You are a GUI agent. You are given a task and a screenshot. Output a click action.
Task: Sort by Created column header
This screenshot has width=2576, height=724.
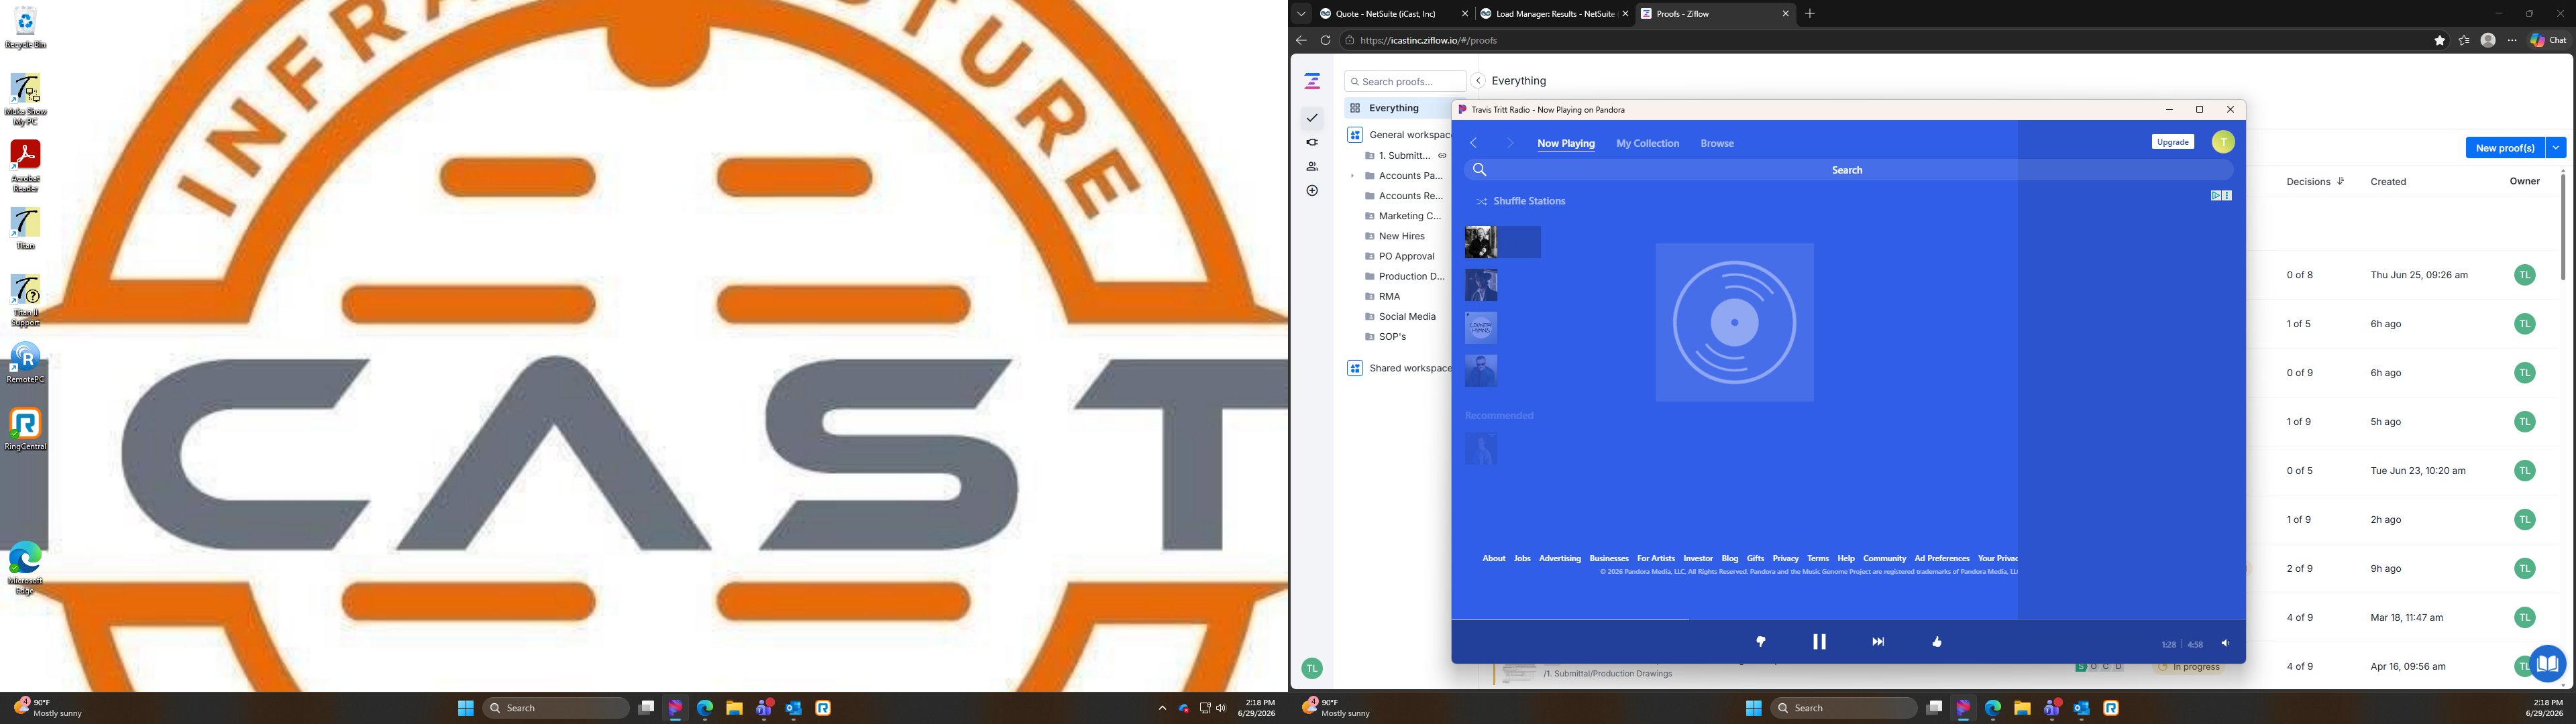(2388, 181)
